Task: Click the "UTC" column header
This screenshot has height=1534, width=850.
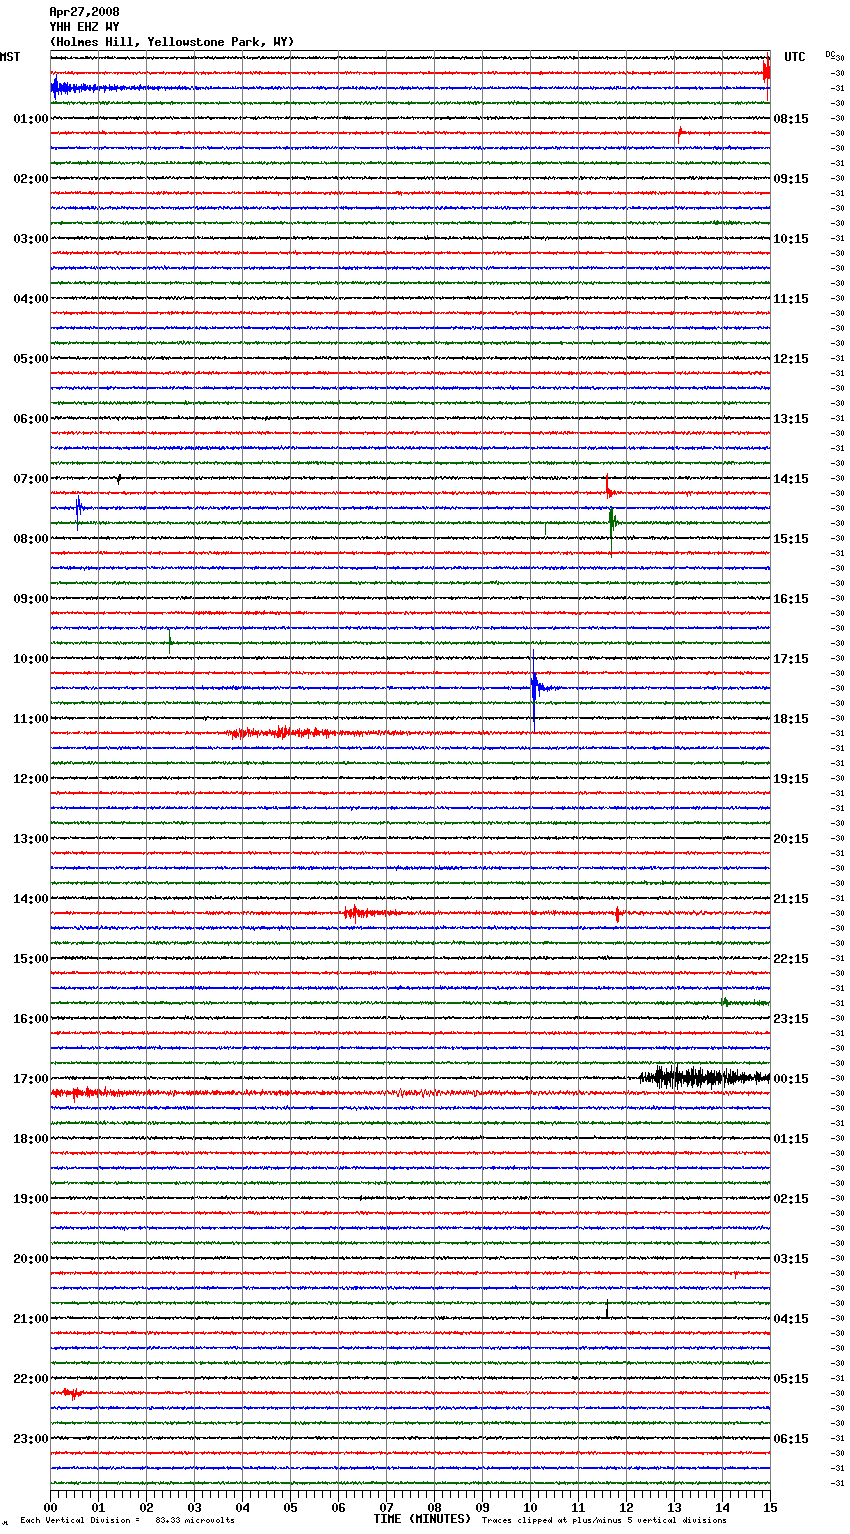Action: [x=795, y=57]
